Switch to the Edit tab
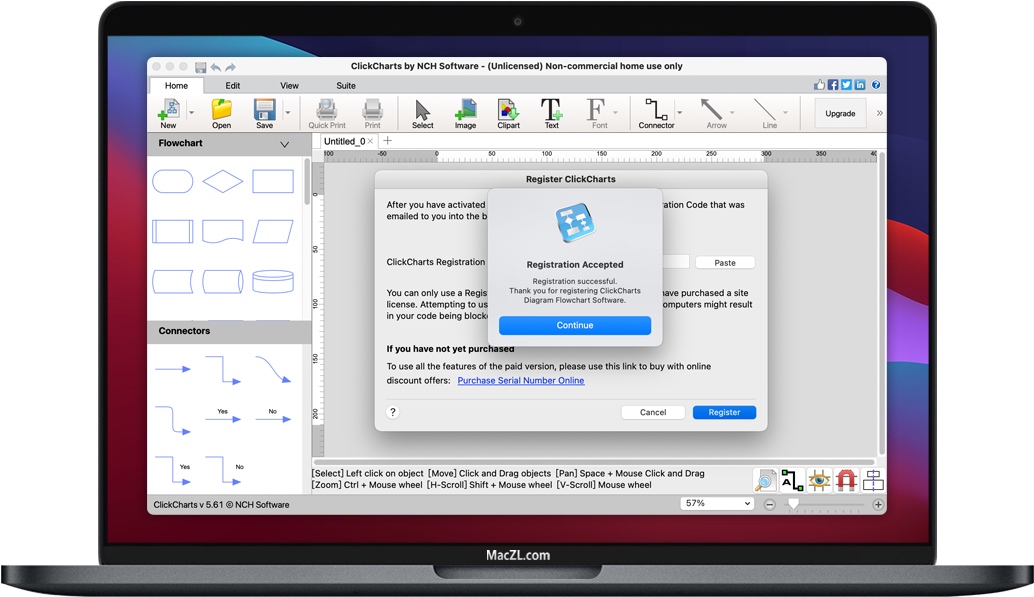Viewport: 1034px width, 597px height. [233, 86]
